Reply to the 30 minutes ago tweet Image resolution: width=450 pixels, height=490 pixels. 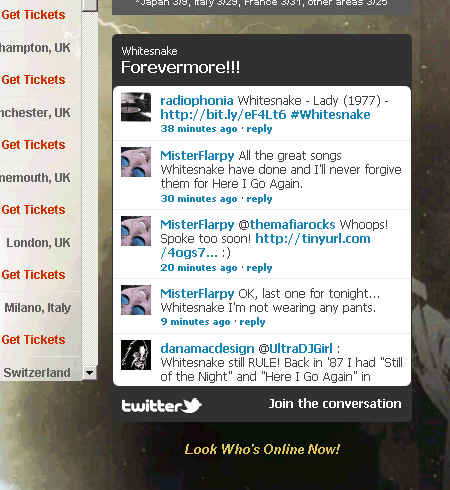[x=259, y=199]
